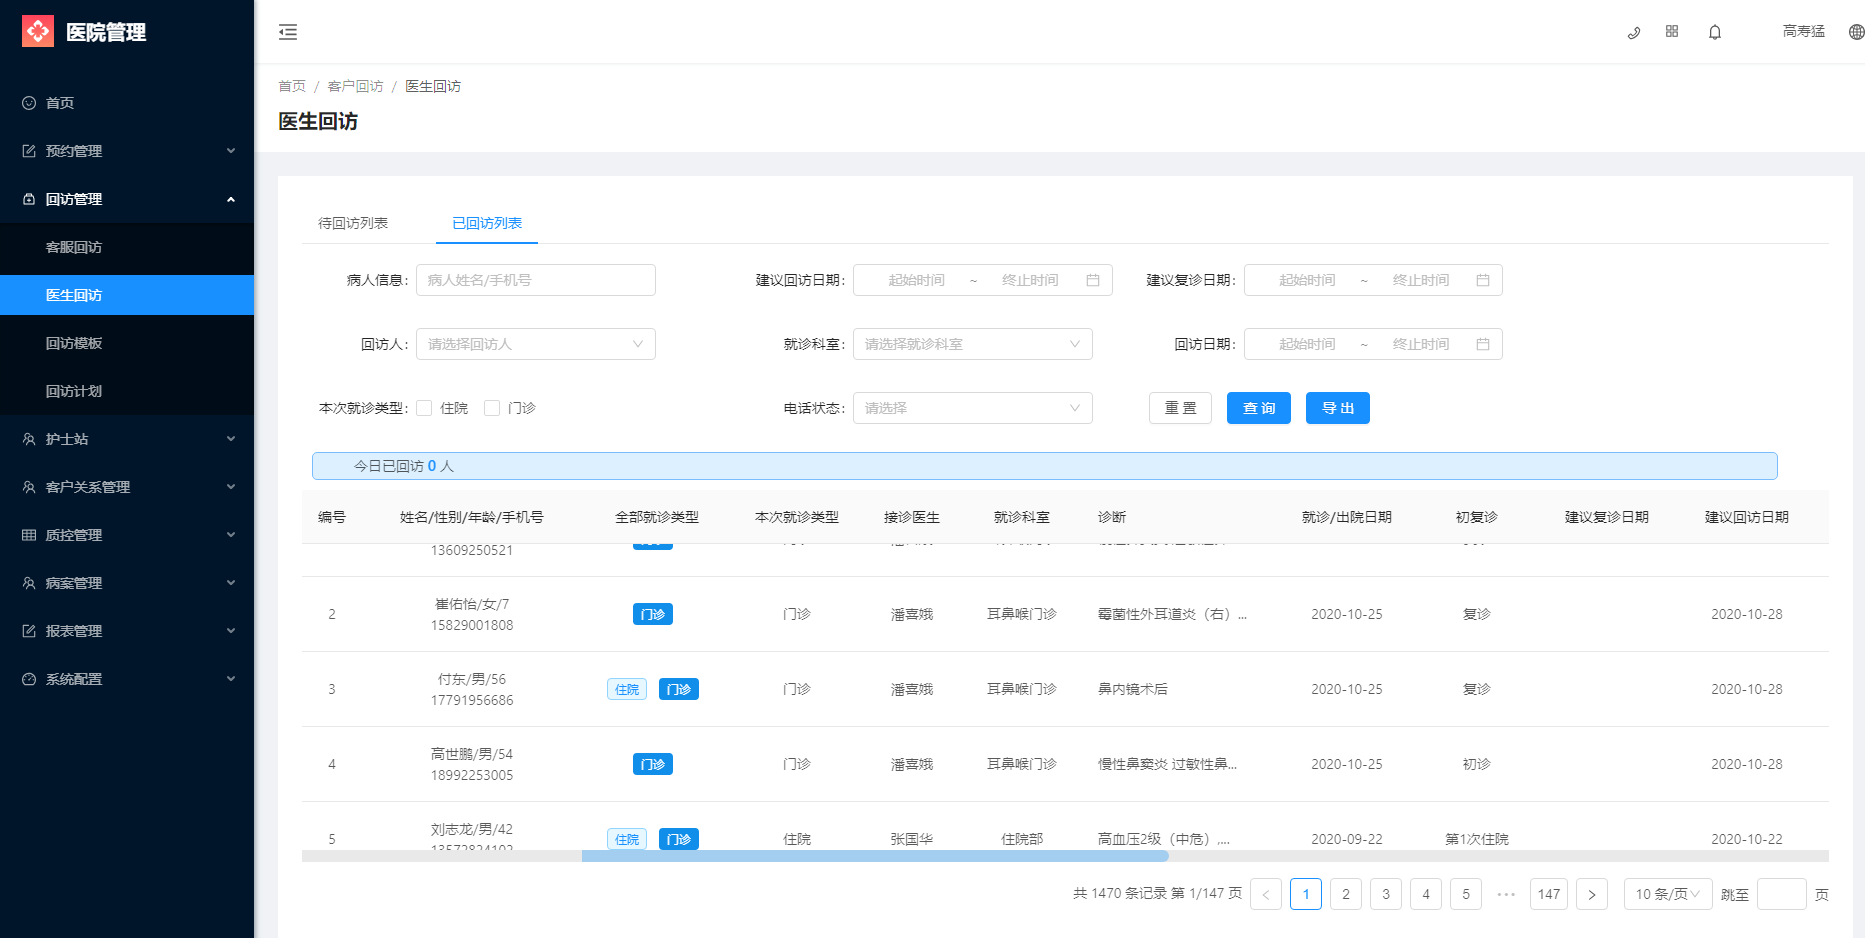Click diagnosis 鼻内镜术后
This screenshot has height=938, width=1865.
(1133, 689)
